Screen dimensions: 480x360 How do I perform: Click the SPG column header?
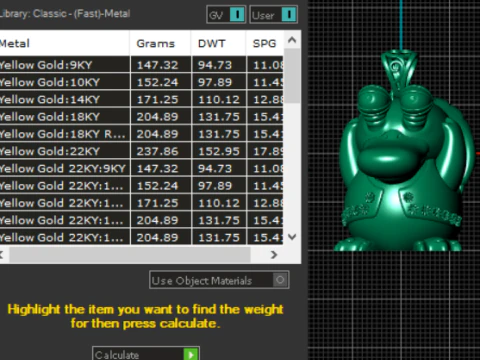click(265, 43)
